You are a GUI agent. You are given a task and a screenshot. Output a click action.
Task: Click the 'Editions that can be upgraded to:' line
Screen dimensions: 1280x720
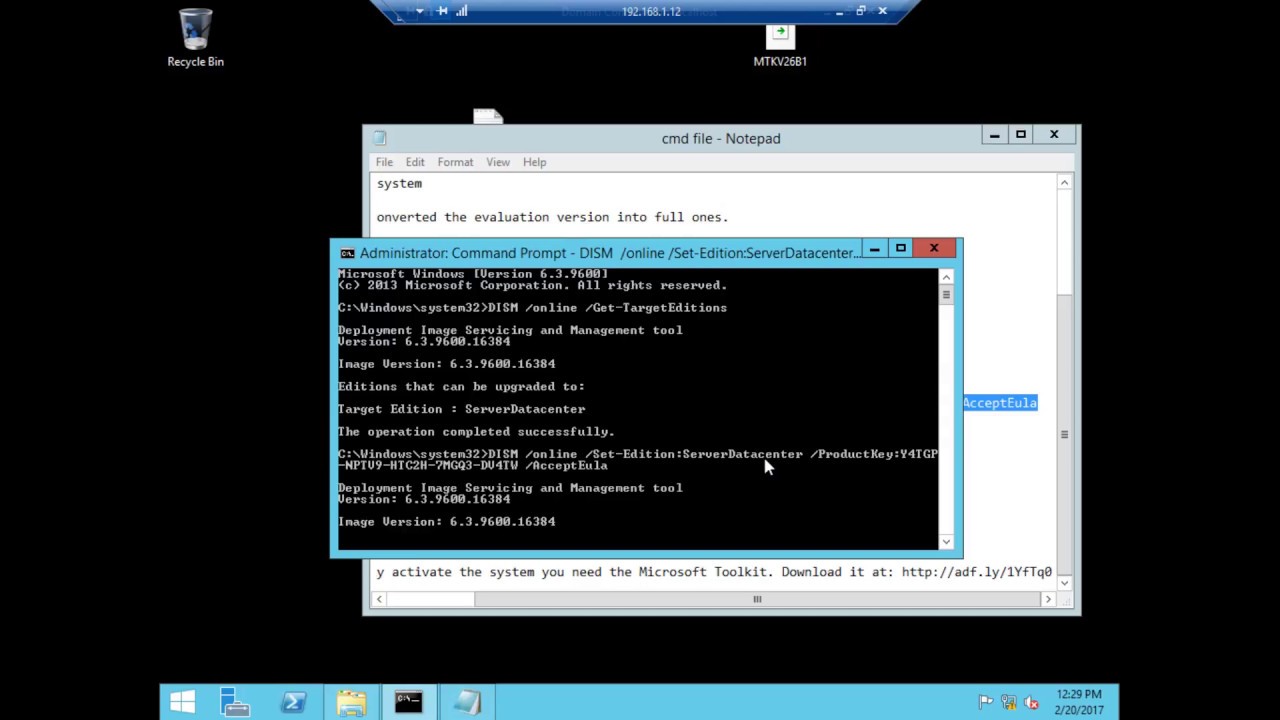point(461,386)
